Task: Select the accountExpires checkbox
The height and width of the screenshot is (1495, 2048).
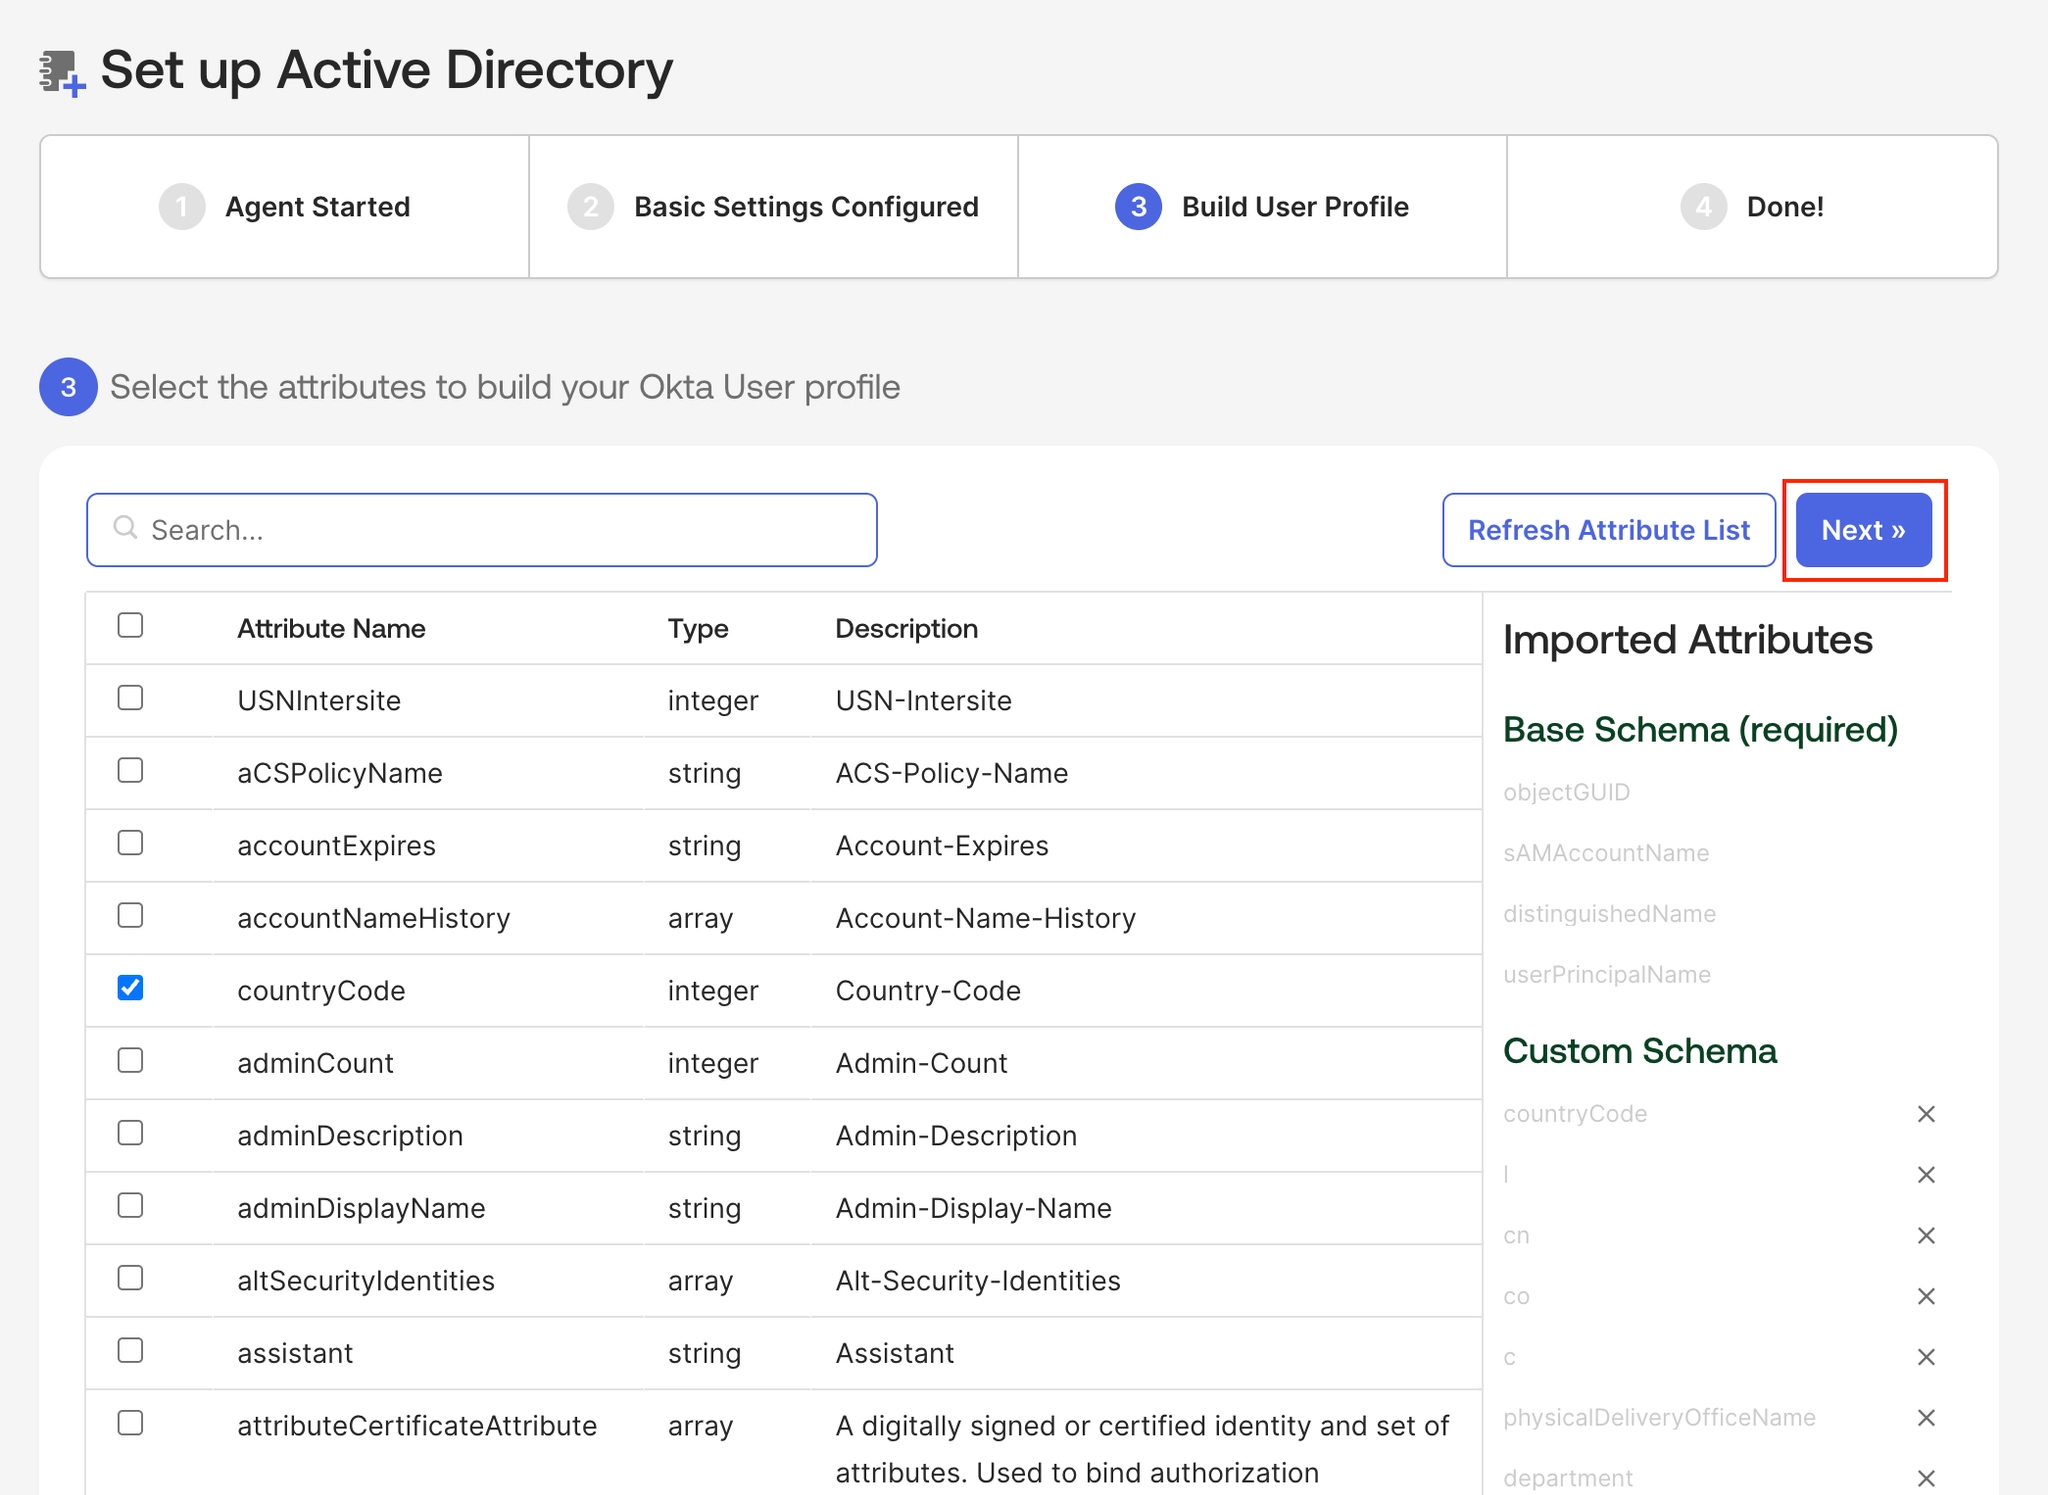Action: (130, 843)
